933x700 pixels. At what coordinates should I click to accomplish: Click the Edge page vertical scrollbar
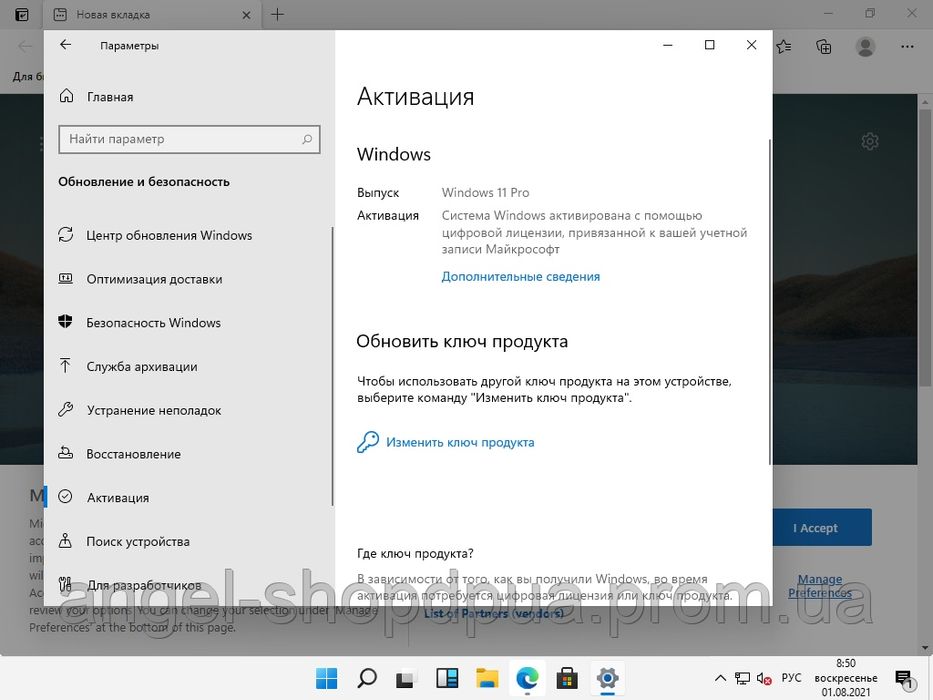tap(926, 250)
